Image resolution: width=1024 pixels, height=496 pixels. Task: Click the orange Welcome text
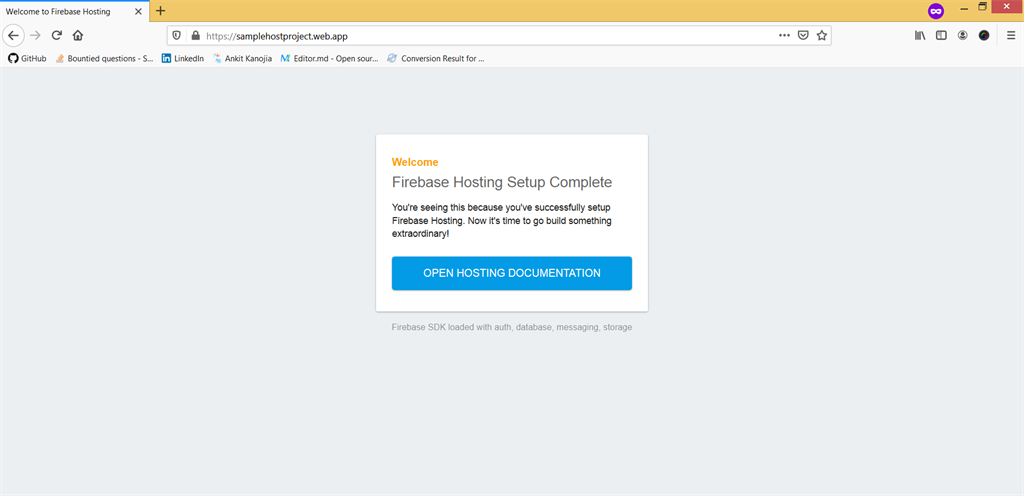click(415, 162)
